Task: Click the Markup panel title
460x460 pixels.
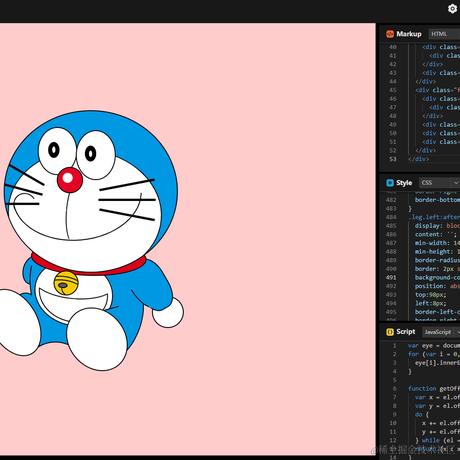Action: click(409, 34)
